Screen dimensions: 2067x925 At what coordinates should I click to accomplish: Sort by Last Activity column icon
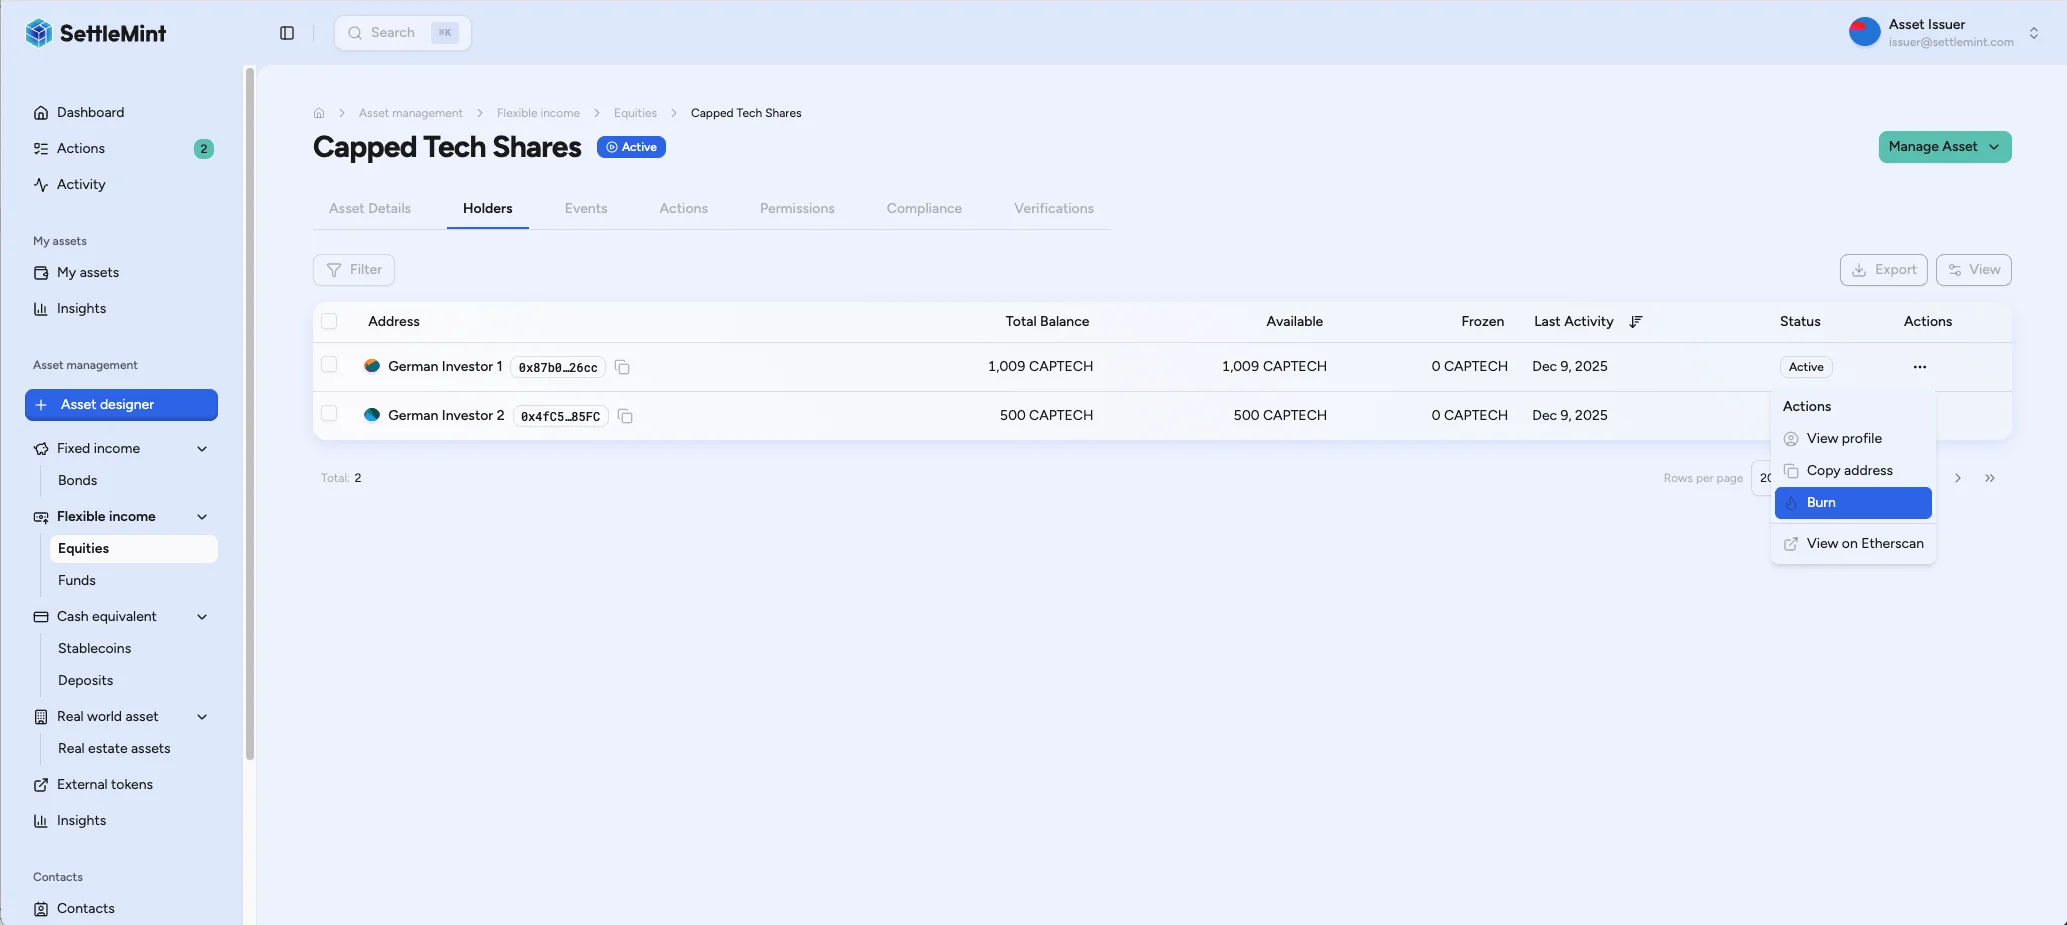pyautogui.click(x=1635, y=322)
